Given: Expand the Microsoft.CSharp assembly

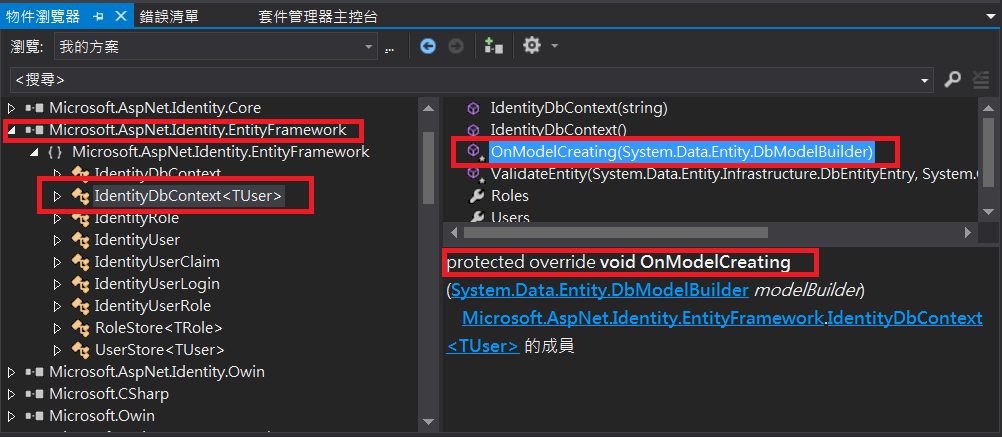Looking at the screenshot, I should click(11, 394).
